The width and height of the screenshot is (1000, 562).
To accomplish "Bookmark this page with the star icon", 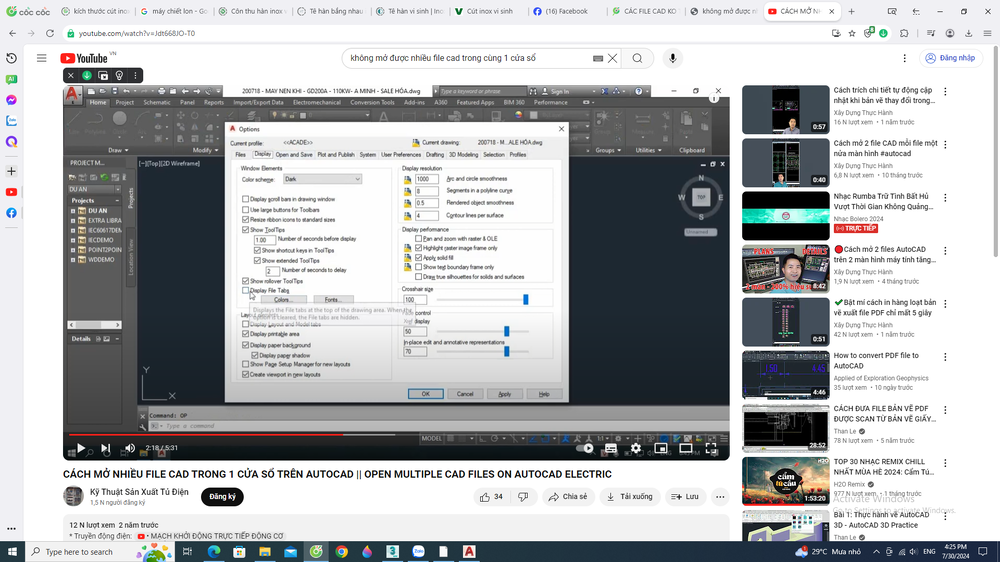I will tap(852, 33).
